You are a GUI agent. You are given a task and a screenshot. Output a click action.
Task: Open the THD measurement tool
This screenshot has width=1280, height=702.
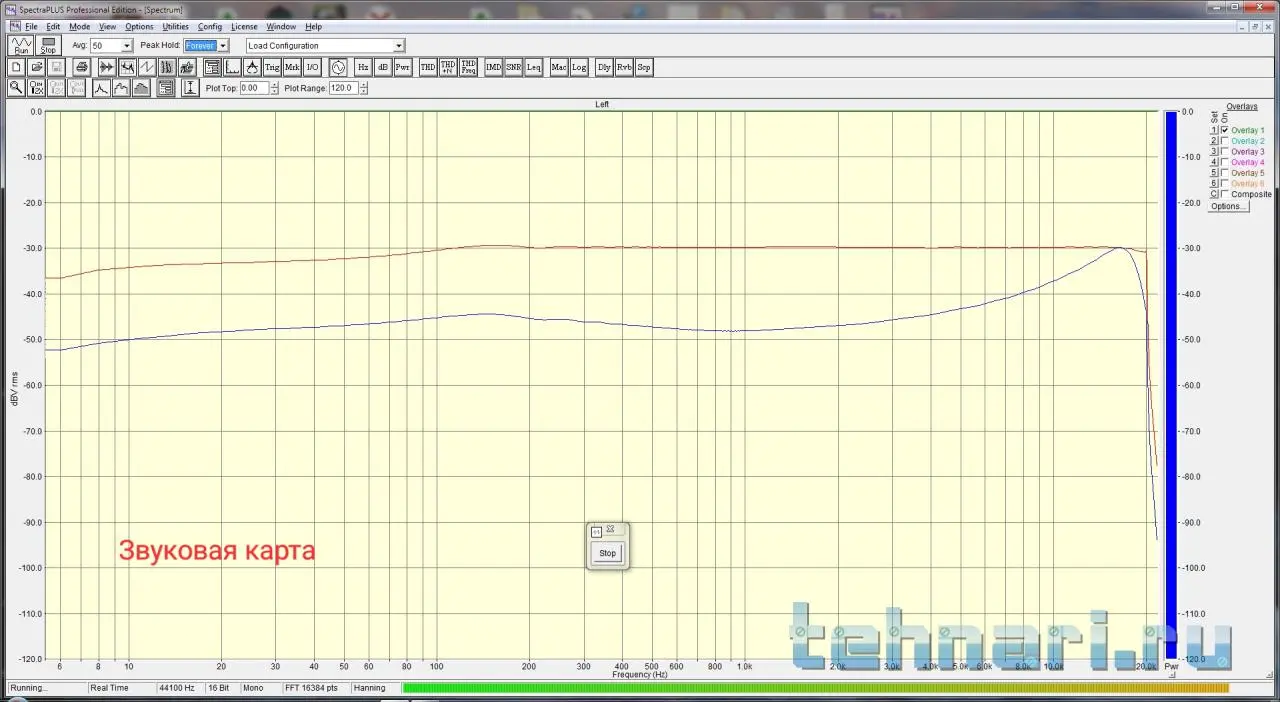coord(428,67)
